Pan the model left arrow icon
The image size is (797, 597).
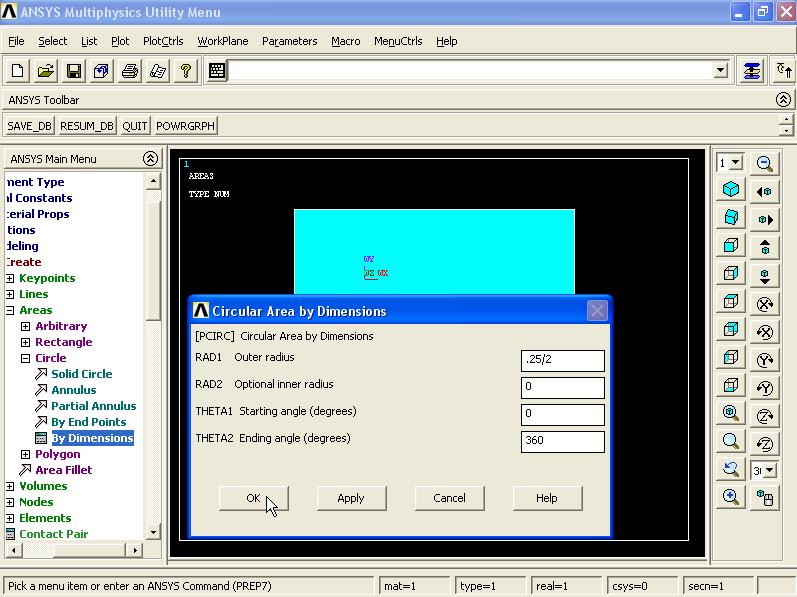click(x=764, y=192)
